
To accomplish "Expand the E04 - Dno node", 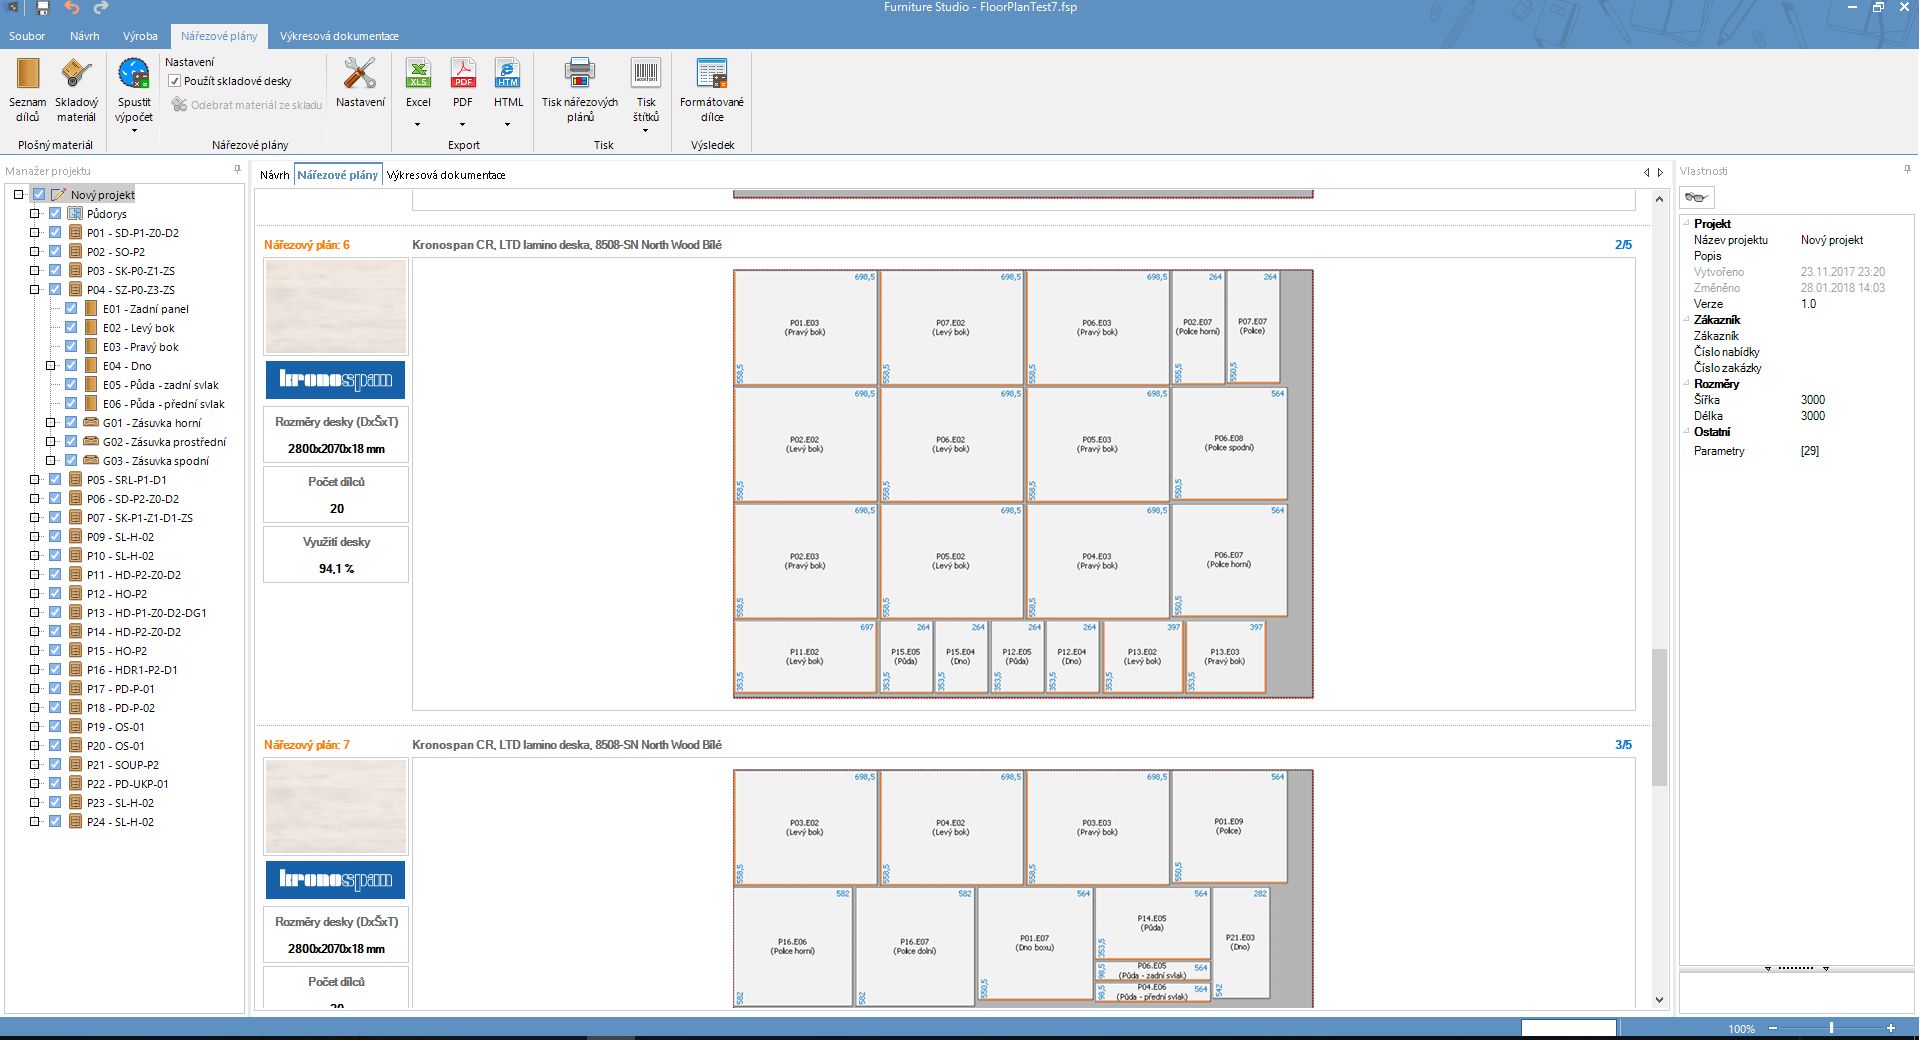I will coord(51,365).
